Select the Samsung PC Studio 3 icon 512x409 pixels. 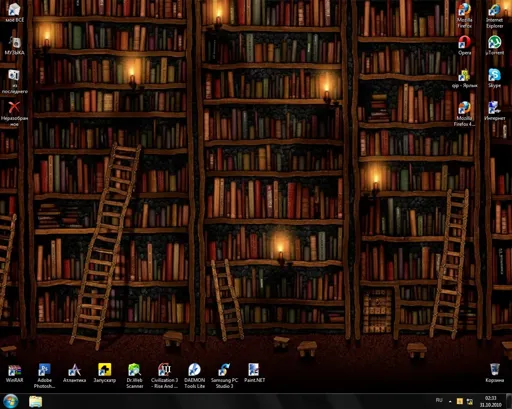point(224,376)
